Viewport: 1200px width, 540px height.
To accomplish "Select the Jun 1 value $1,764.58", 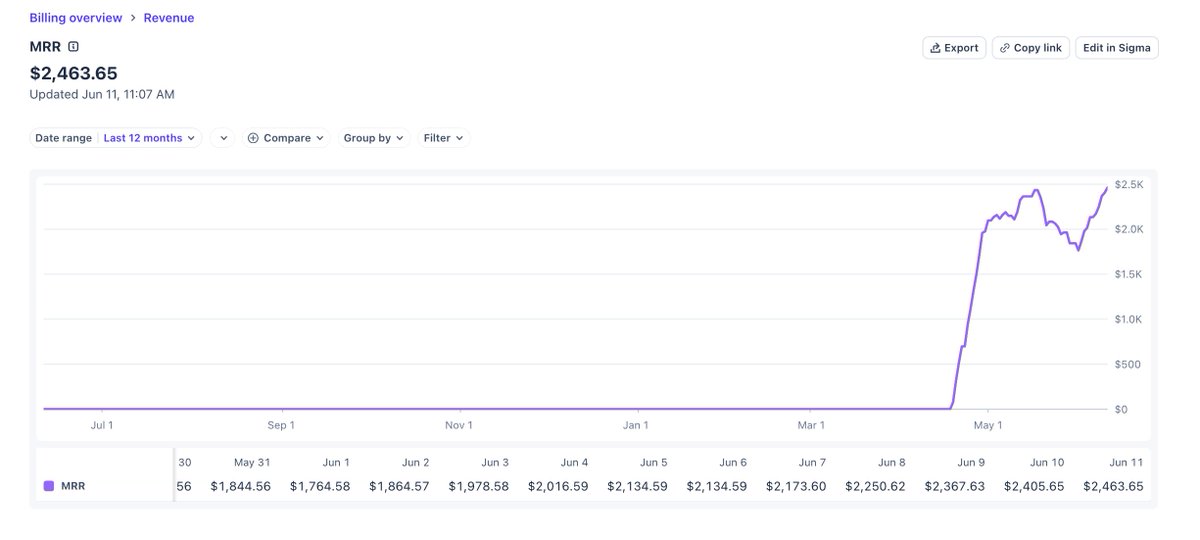I will click(x=320, y=487).
